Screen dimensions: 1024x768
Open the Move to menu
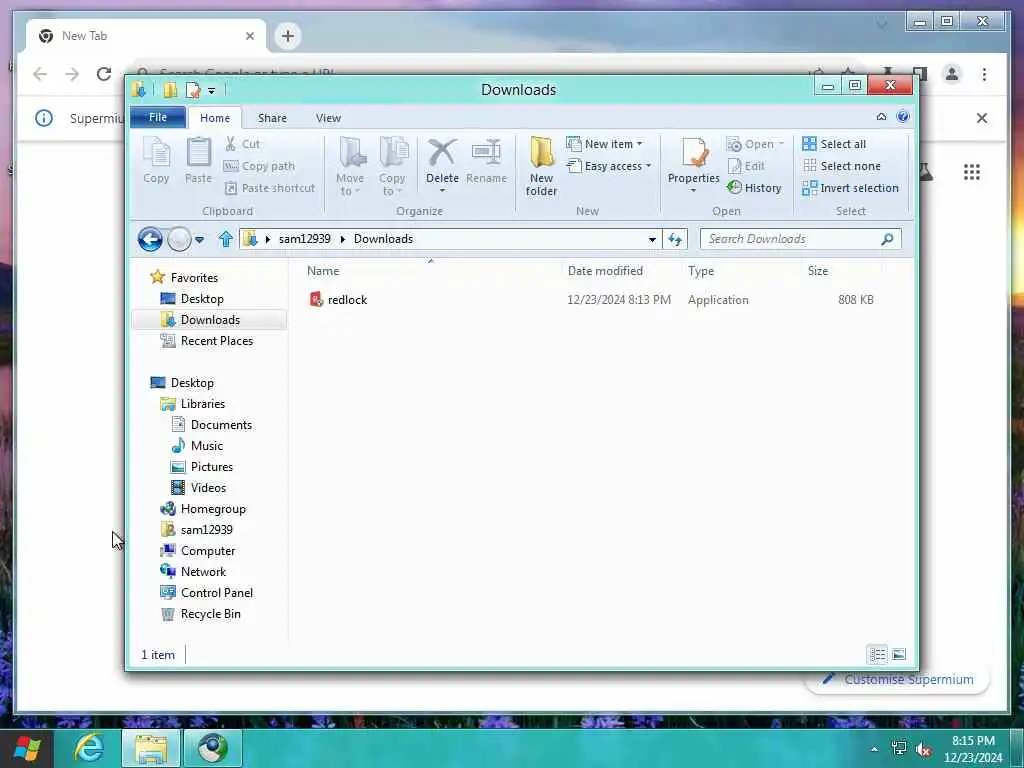(350, 167)
